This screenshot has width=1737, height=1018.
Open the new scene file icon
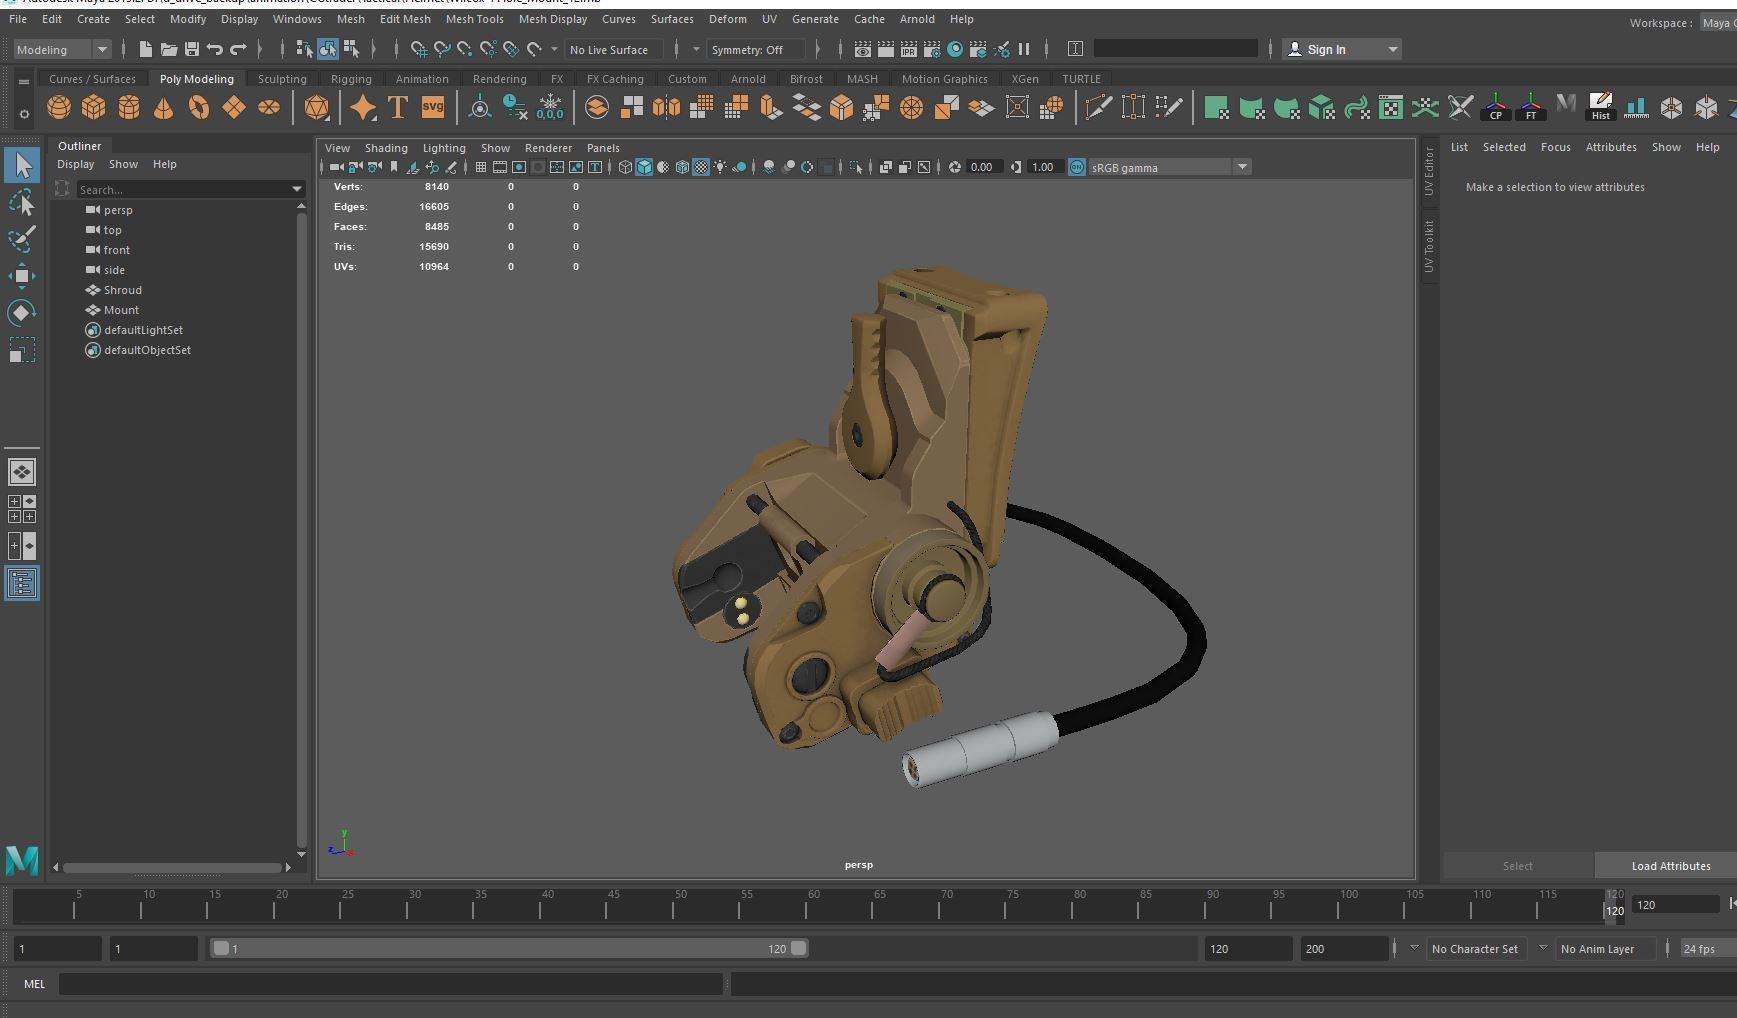[x=146, y=49]
